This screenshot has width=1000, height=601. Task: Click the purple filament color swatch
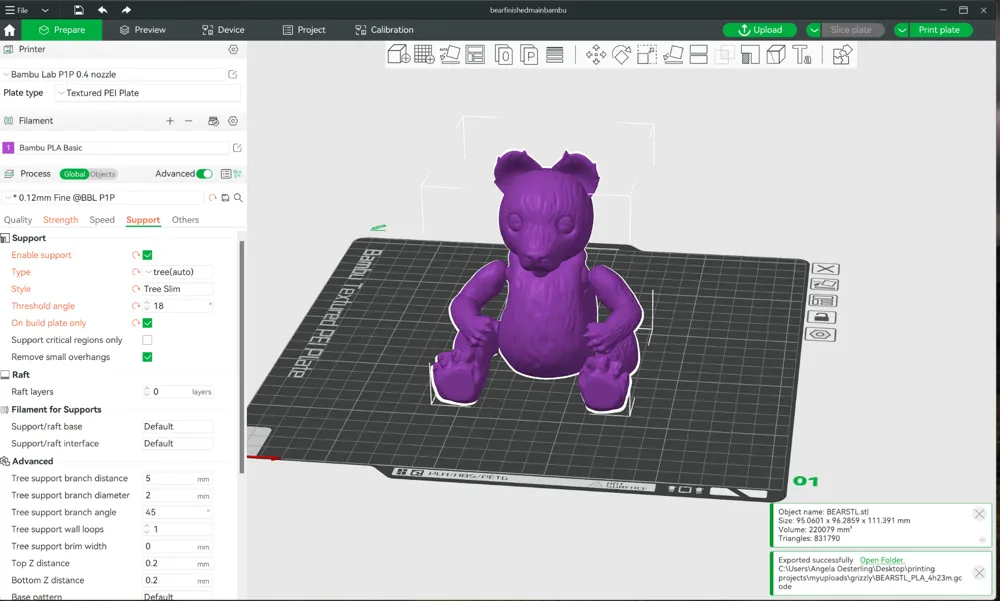8,148
